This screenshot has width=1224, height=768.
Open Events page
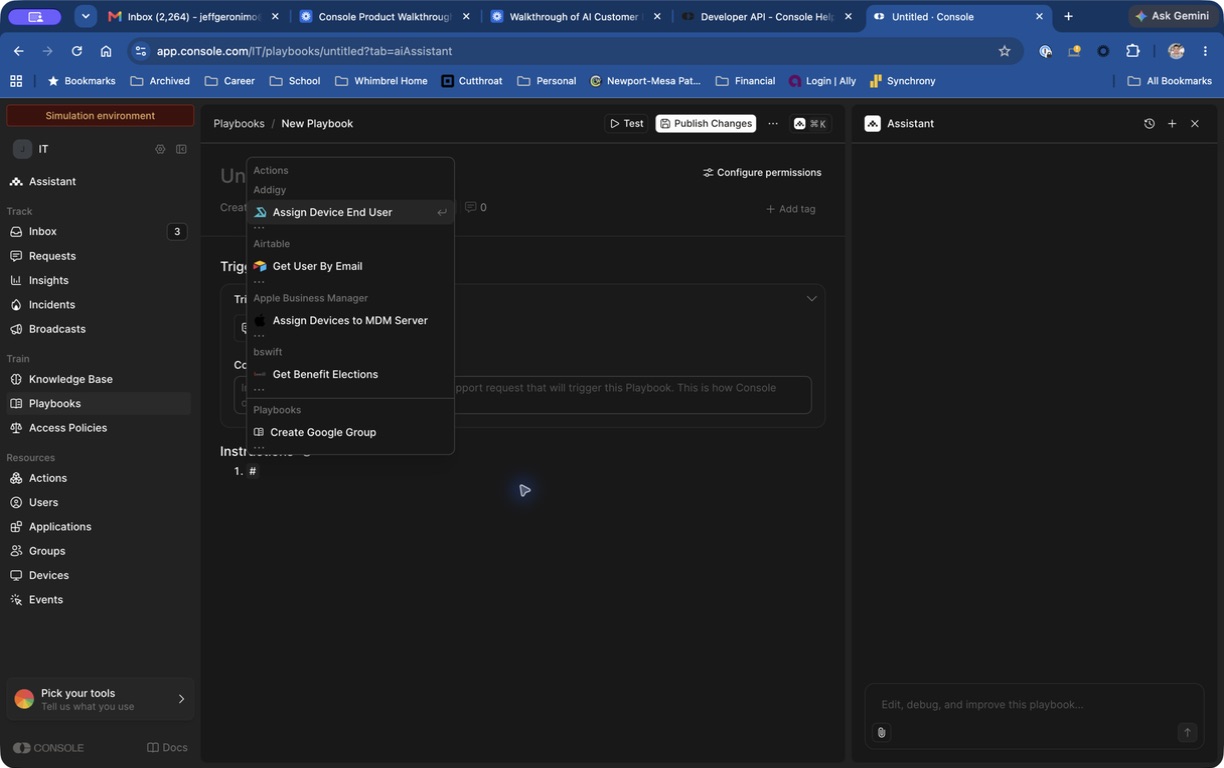[98, 599]
